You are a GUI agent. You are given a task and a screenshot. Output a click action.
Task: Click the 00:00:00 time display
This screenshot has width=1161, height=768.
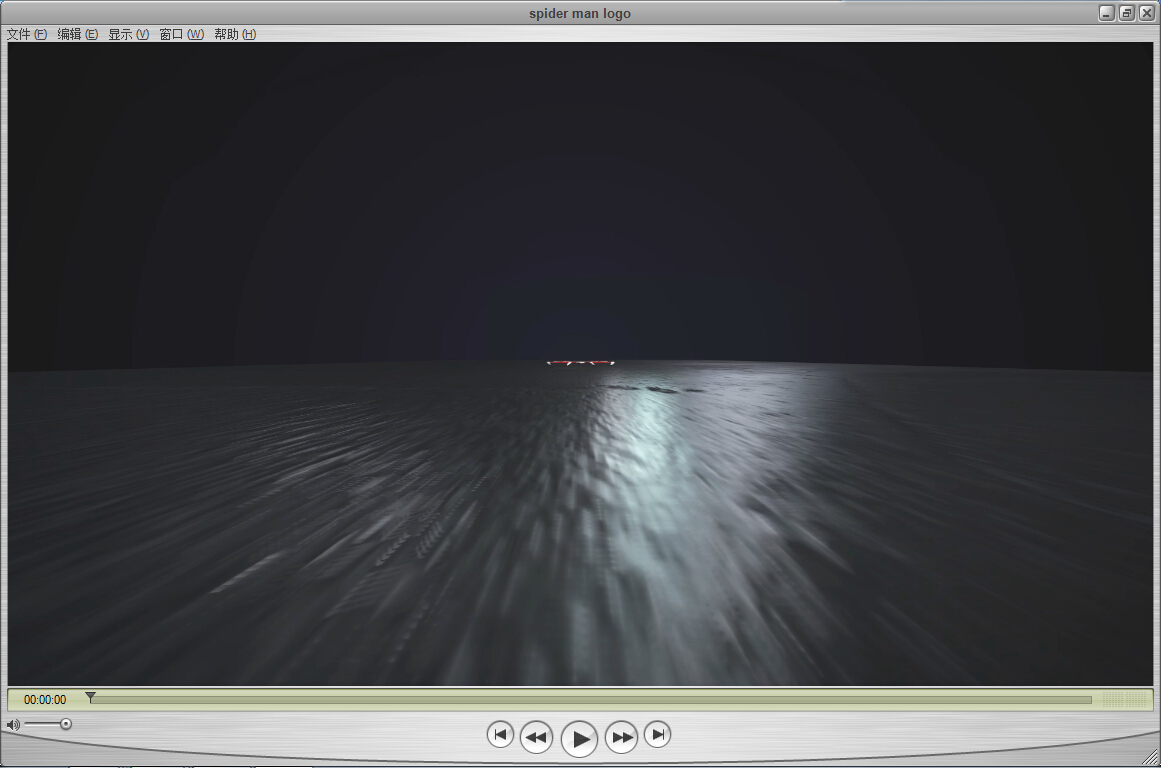(x=44, y=699)
